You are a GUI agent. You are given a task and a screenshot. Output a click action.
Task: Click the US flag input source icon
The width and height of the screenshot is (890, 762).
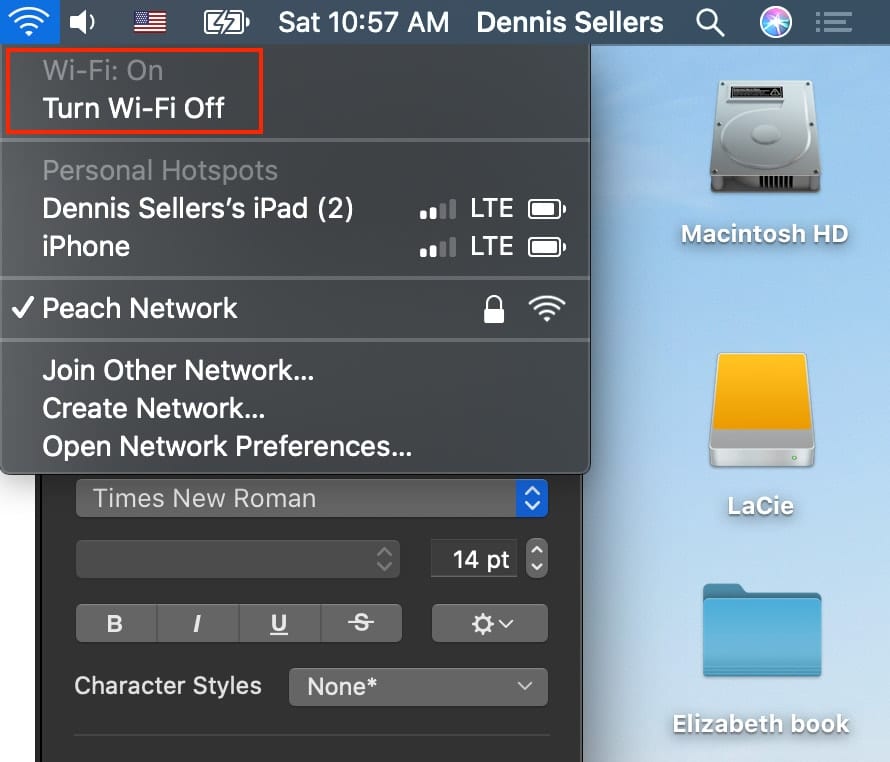click(150, 21)
